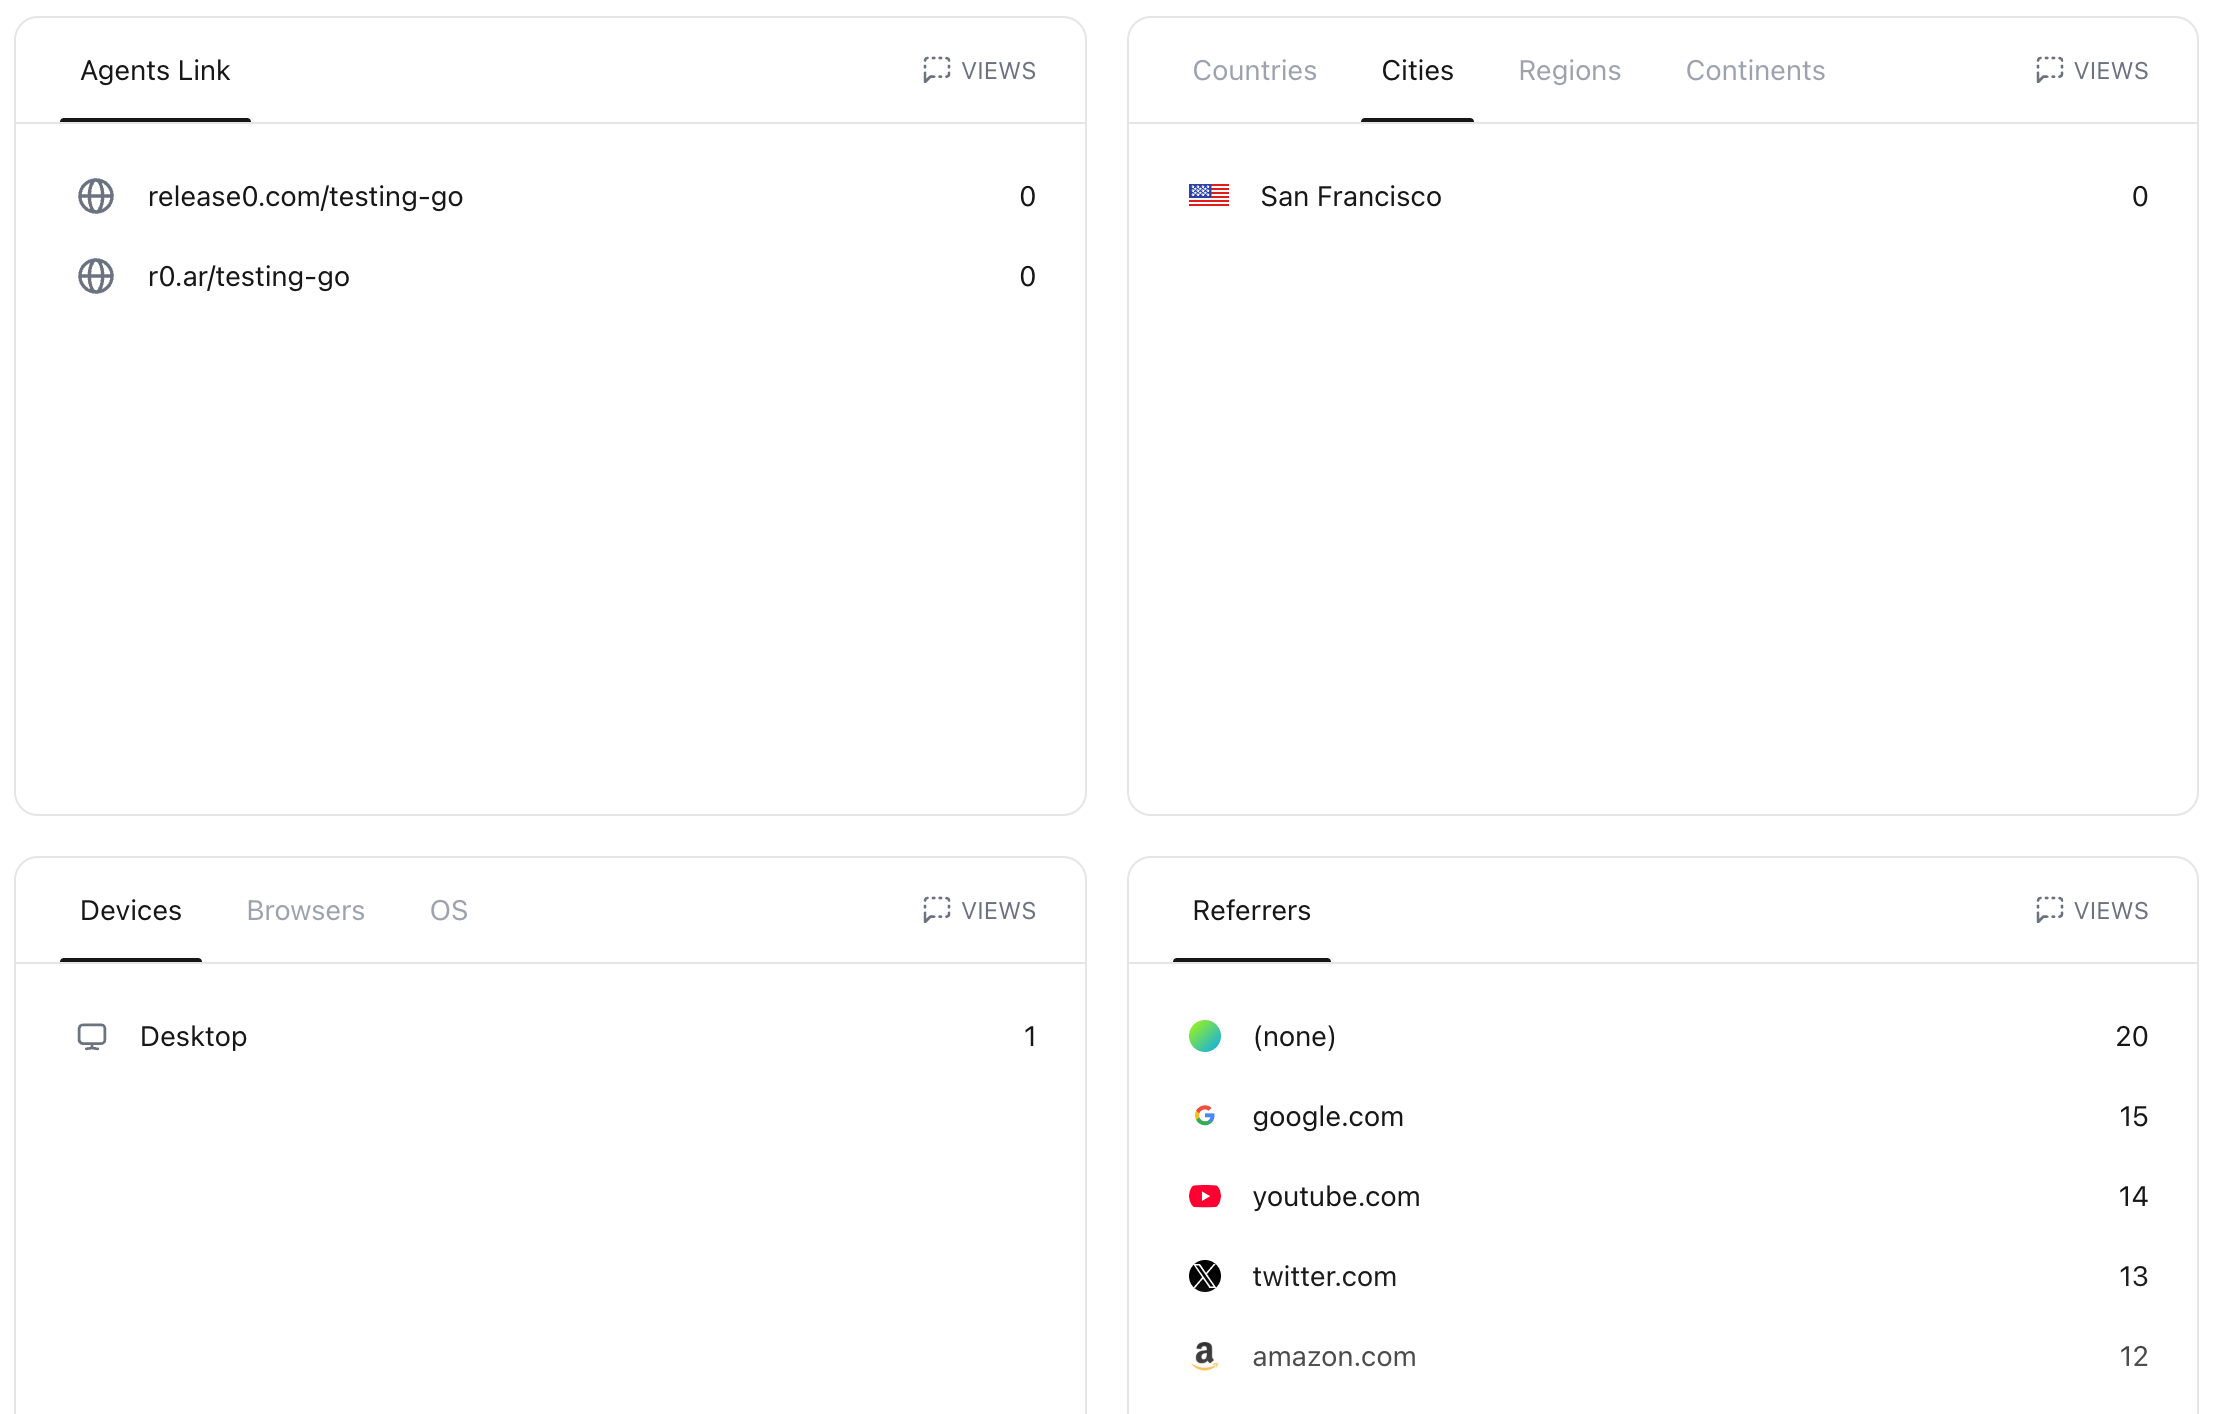This screenshot has width=2214, height=1414.
Task: Switch to the Countries tab
Action: (x=1254, y=71)
